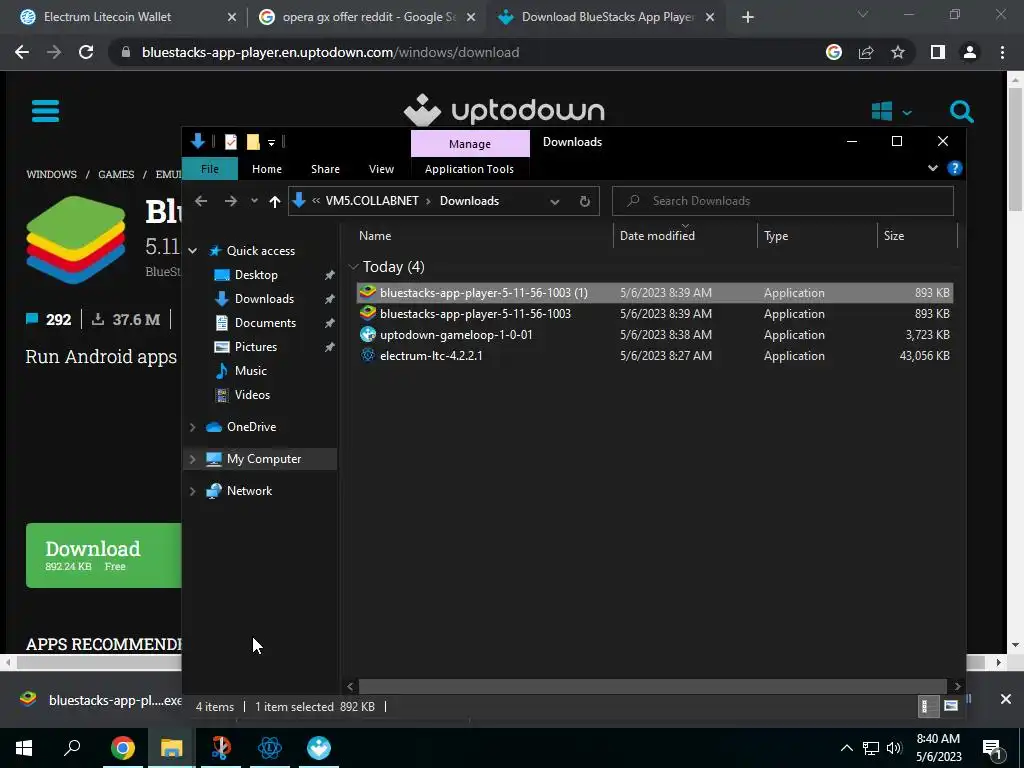Open the Chrome share icon
This screenshot has width=1024, height=768.
[866, 52]
